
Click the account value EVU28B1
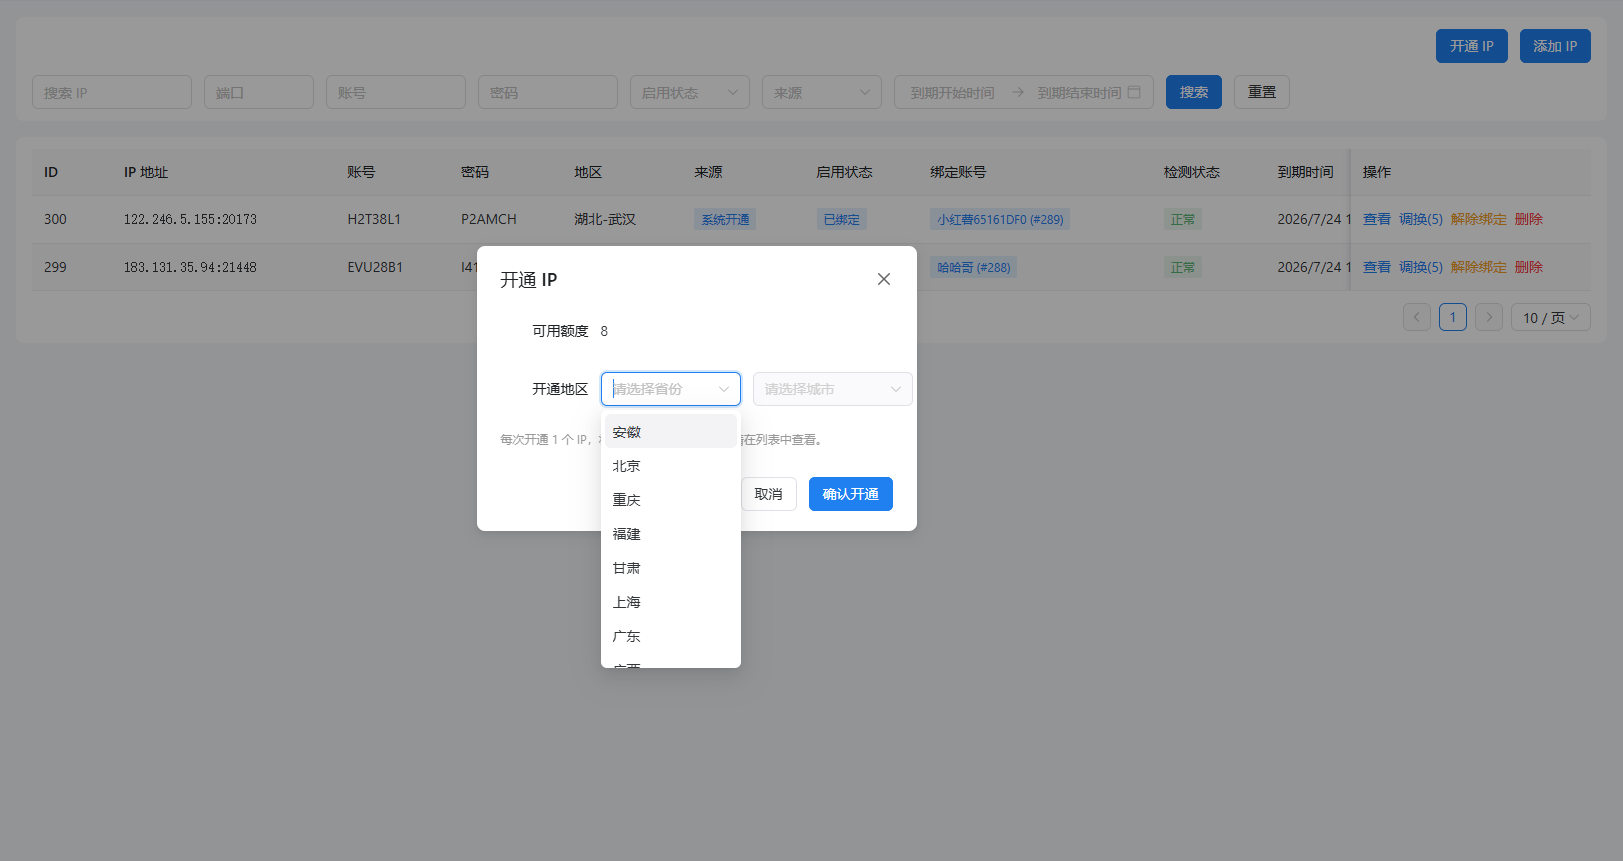tap(375, 267)
